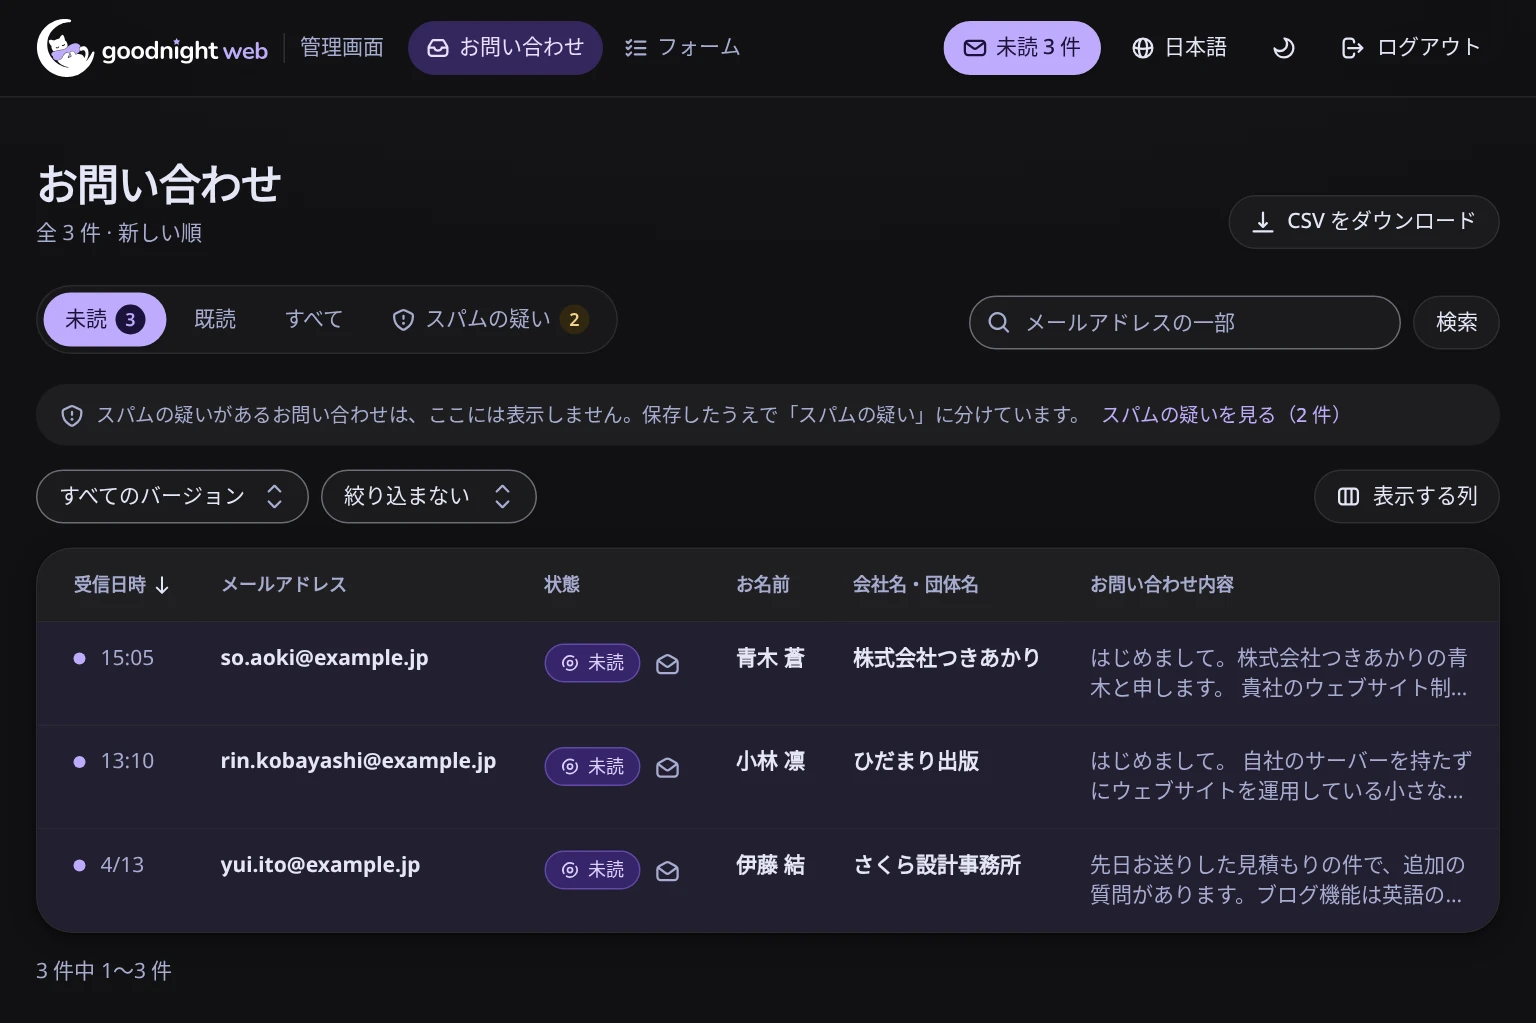Select the 既読 tab
This screenshot has height=1023, width=1536.
215,319
